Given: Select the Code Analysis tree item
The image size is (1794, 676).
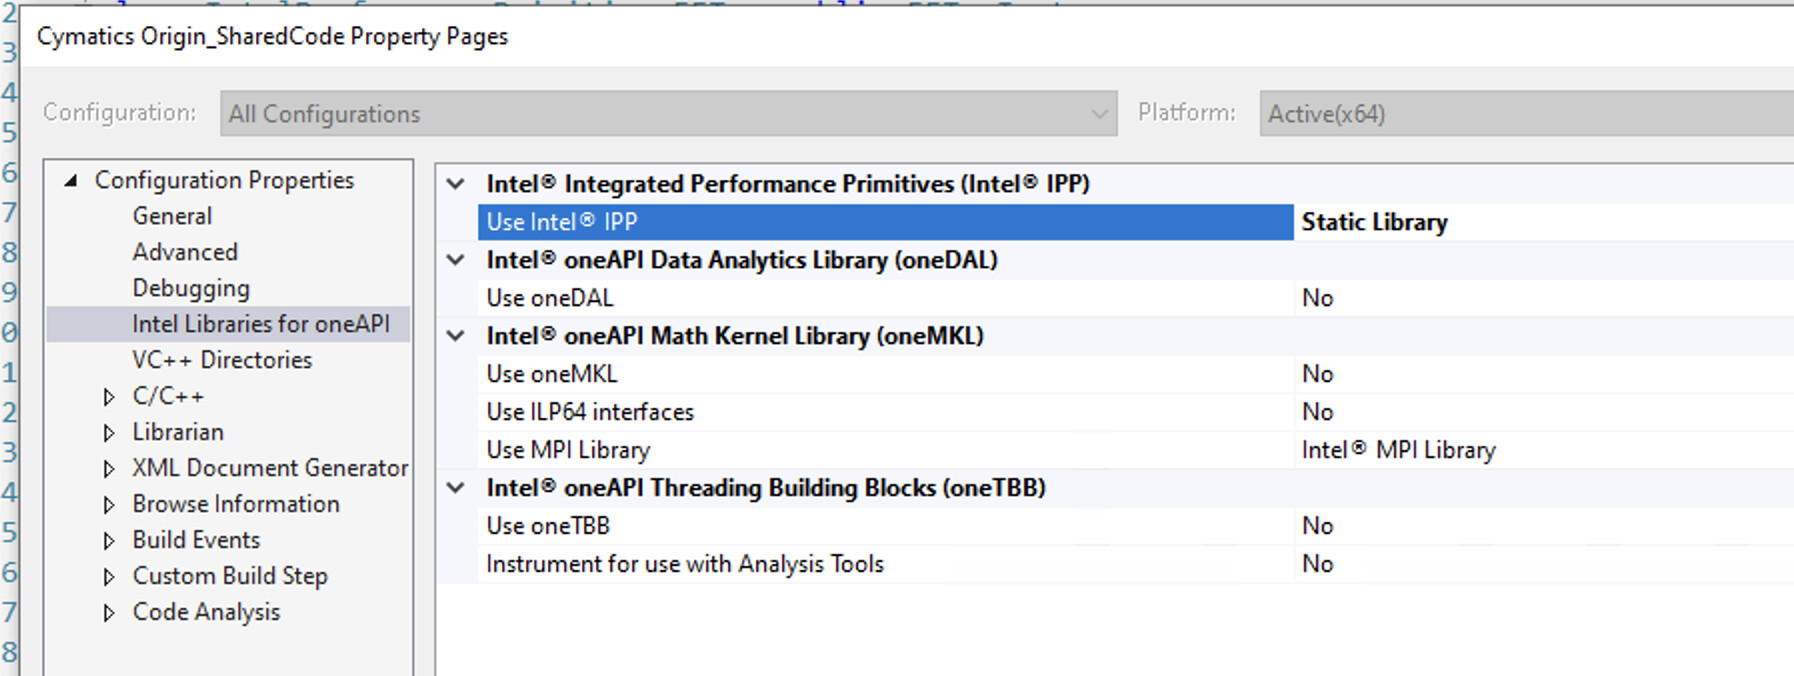Looking at the screenshot, I should 206,612.
